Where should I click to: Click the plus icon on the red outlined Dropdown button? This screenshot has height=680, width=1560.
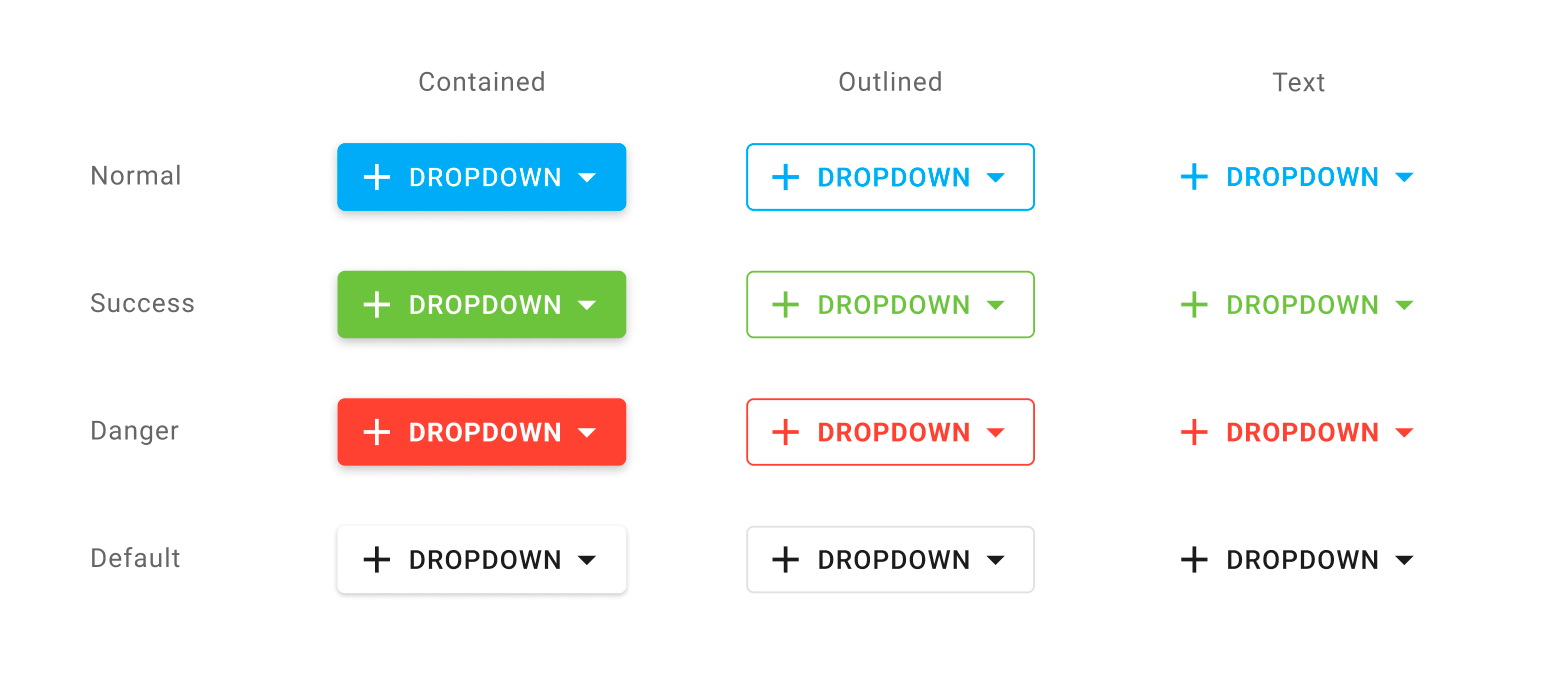point(785,432)
